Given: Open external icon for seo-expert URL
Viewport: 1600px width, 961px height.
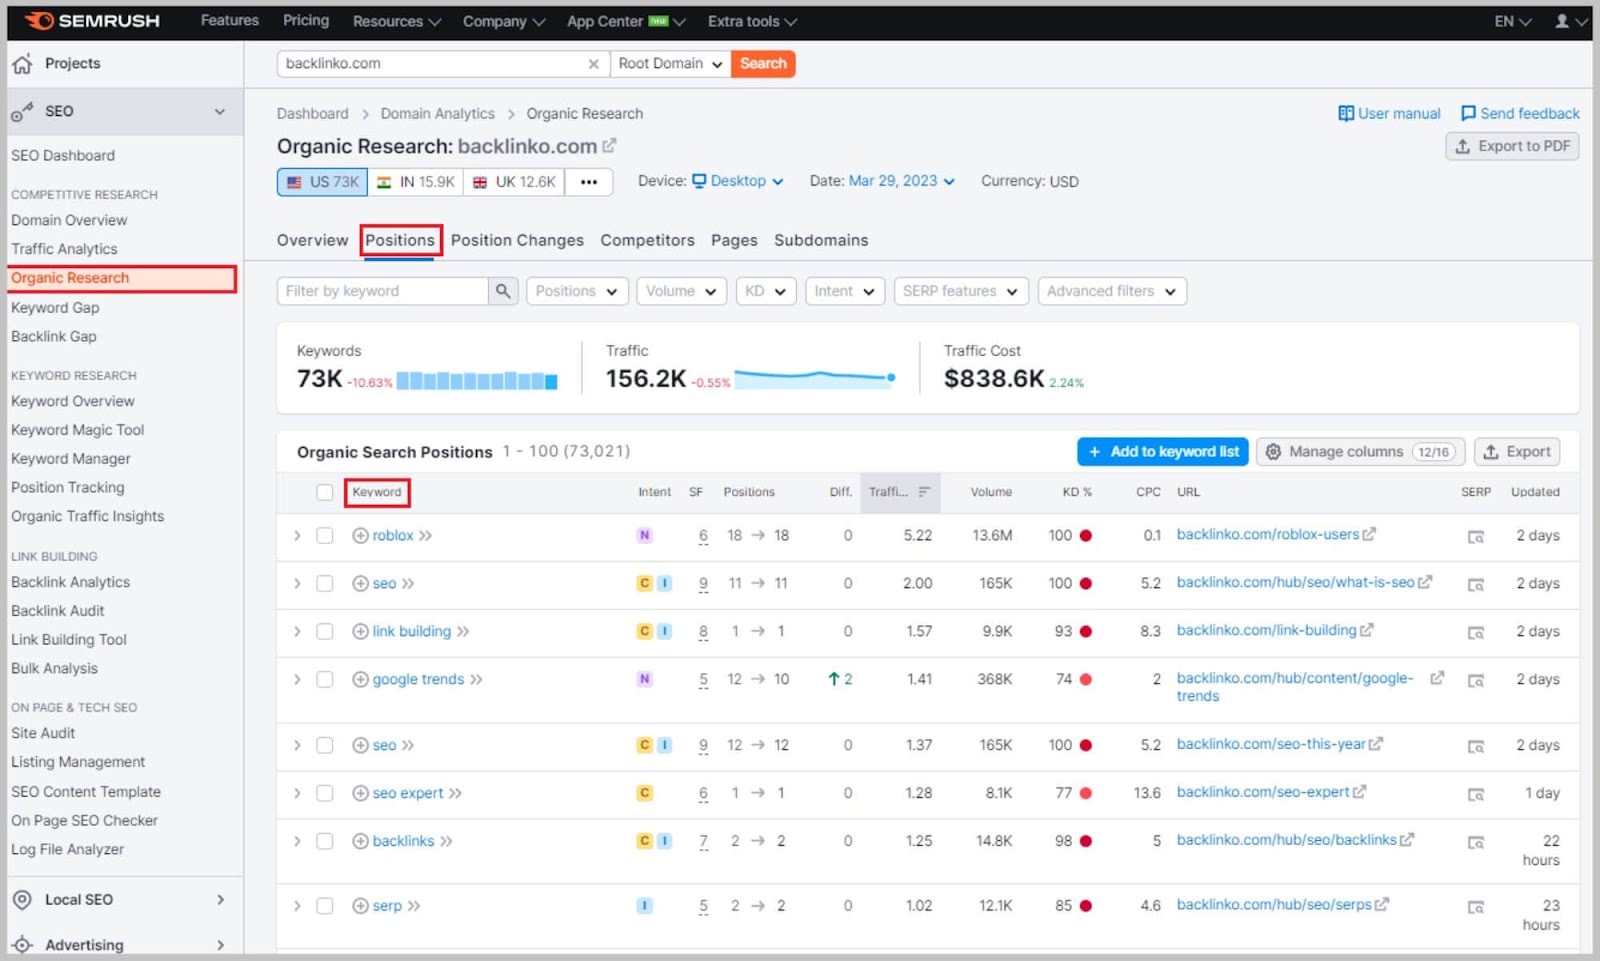Looking at the screenshot, I should click(x=1359, y=792).
